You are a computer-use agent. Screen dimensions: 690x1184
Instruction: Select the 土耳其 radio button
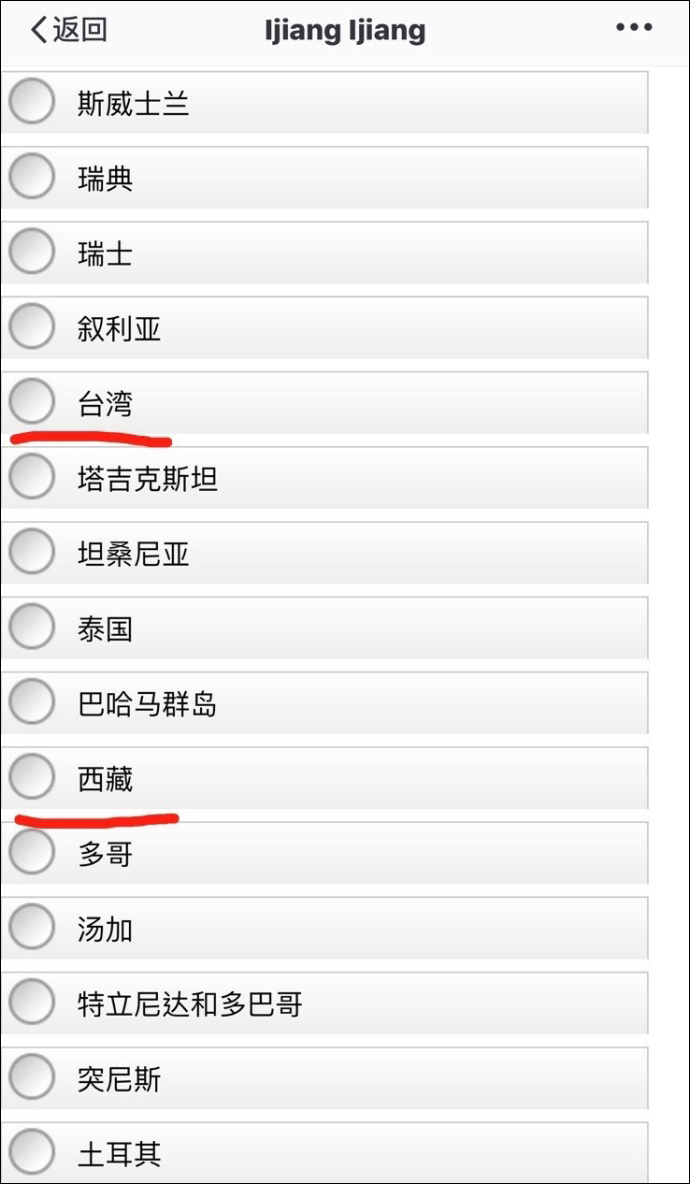point(32,1152)
